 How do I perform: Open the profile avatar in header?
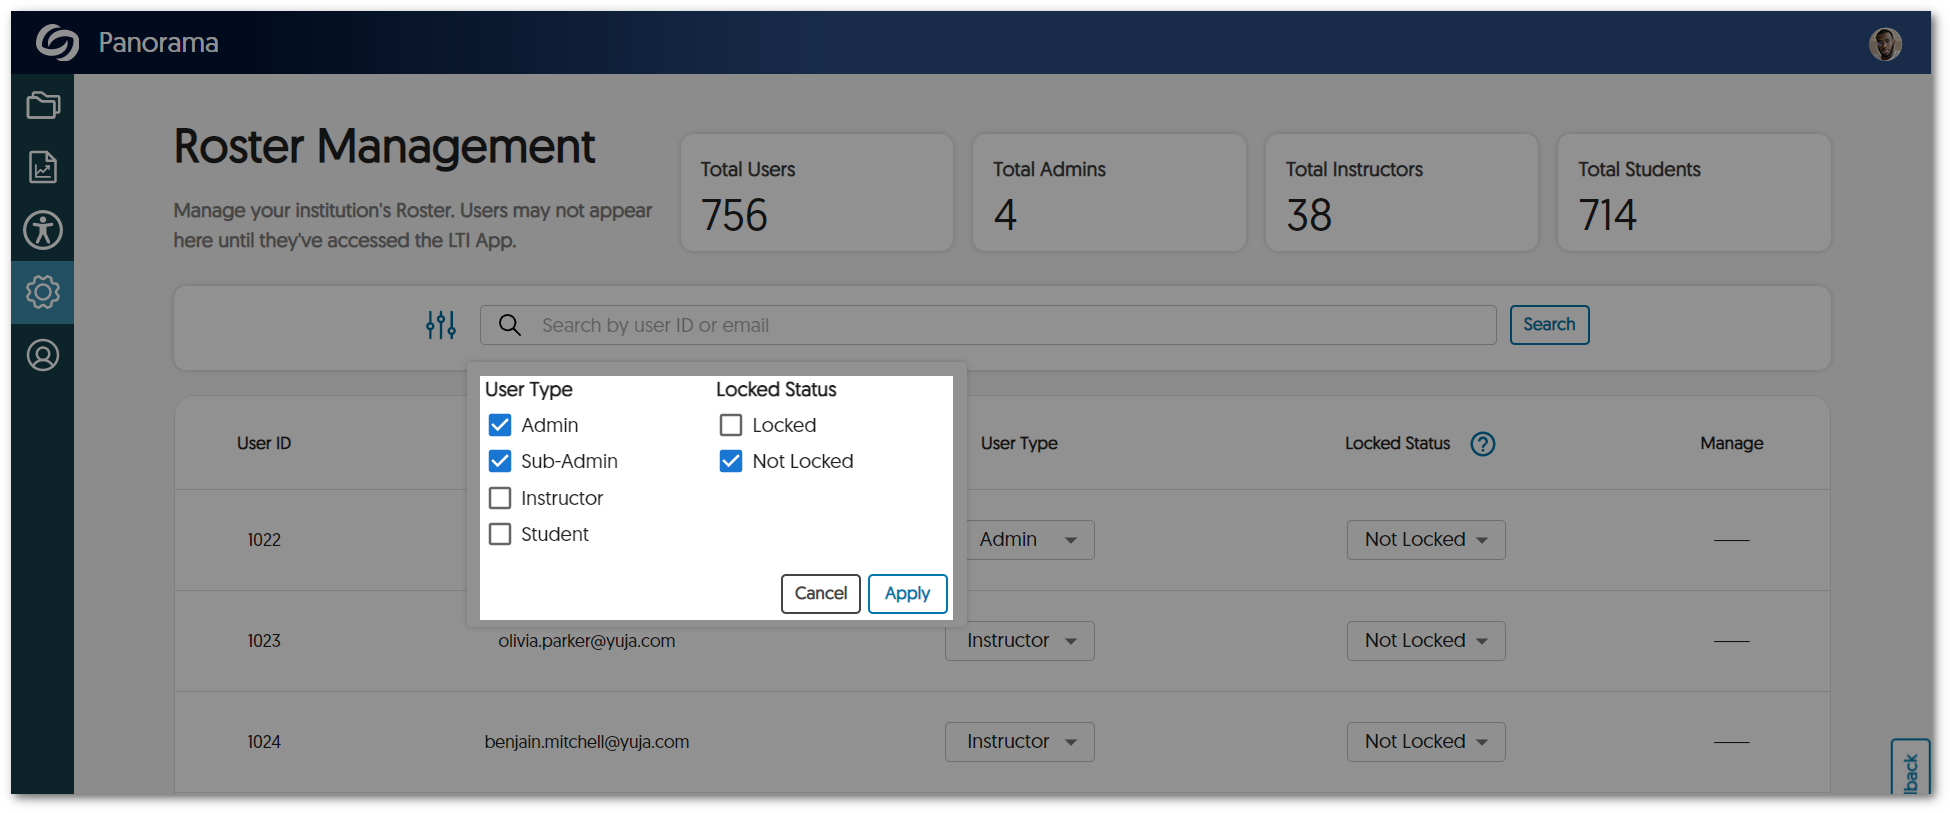[1885, 44]
